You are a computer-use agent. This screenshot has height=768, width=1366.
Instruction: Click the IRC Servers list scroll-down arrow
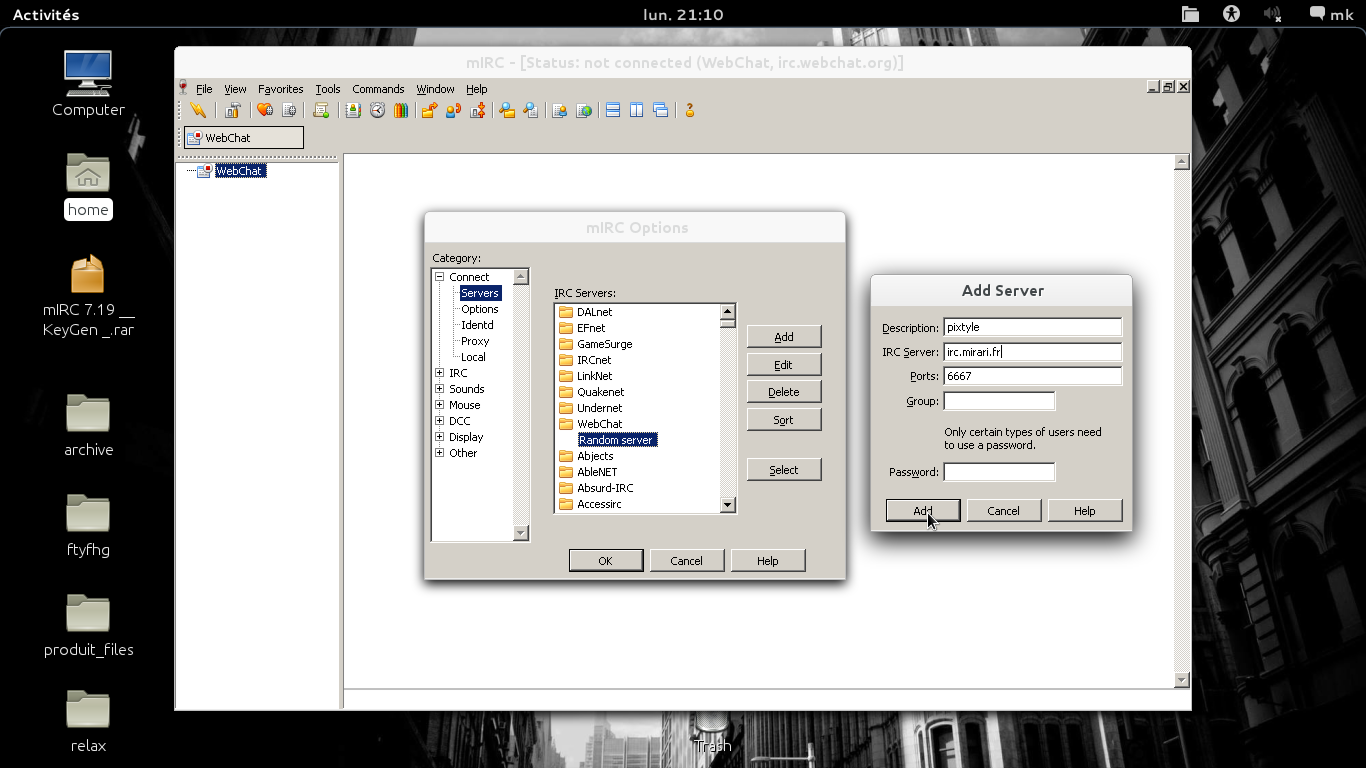point(728,505)
